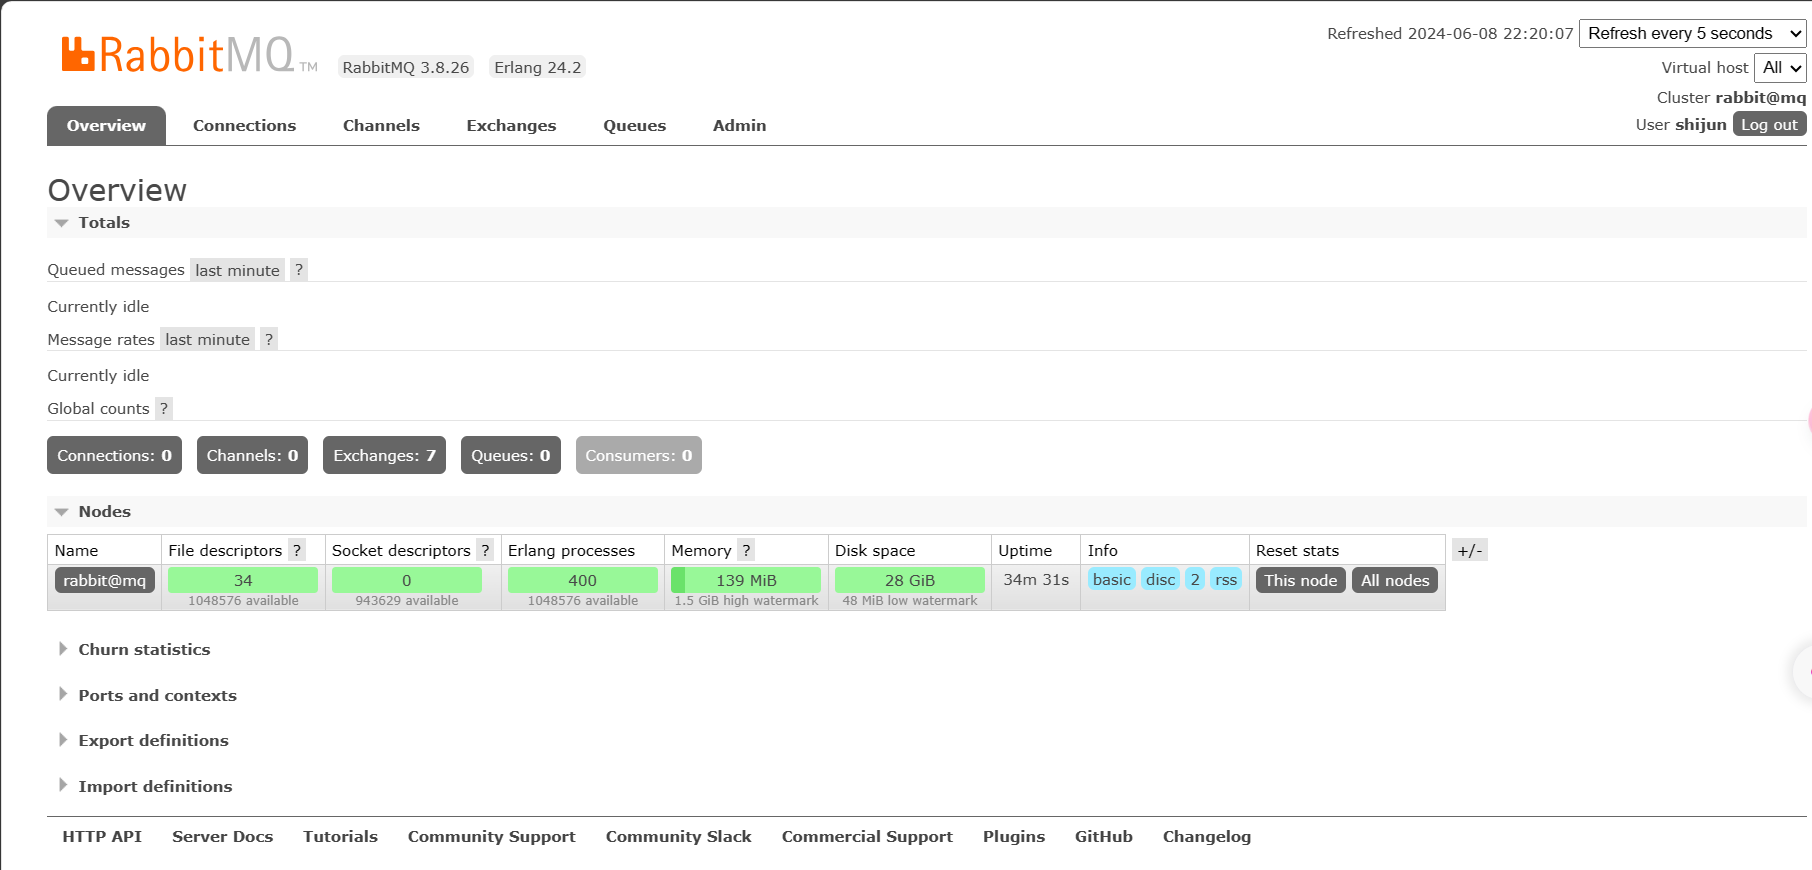1812x870 pixels.
Task: Click the Uptime value 34m 31s
Action: point(1036,579)
